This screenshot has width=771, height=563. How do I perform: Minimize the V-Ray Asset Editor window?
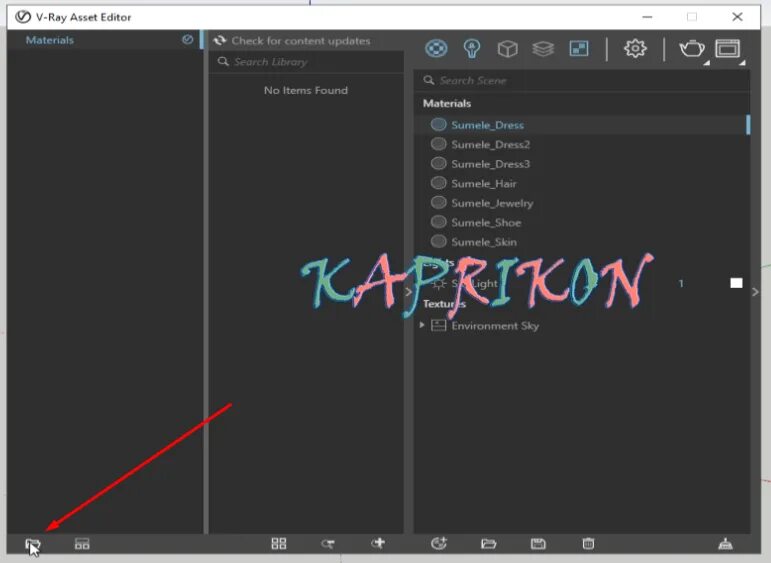(x=647, y=17)
